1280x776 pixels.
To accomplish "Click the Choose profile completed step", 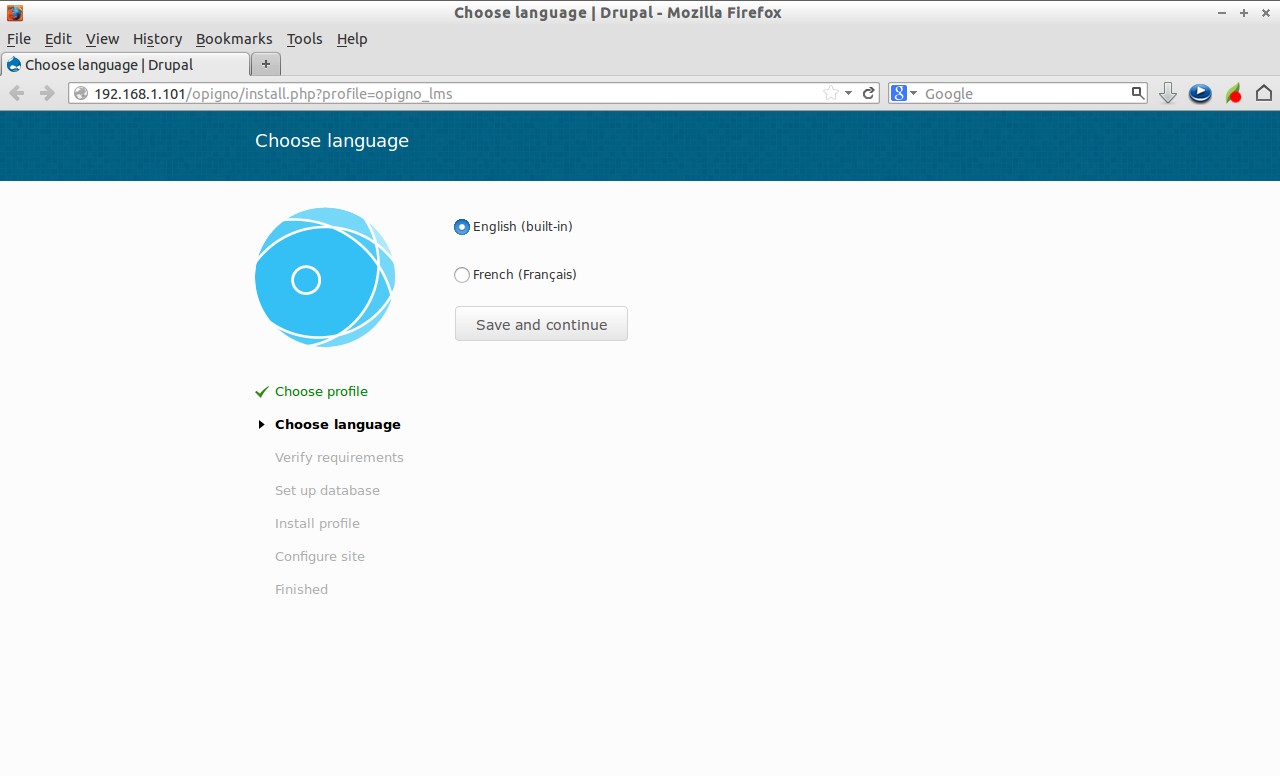I will coord(321,391).
